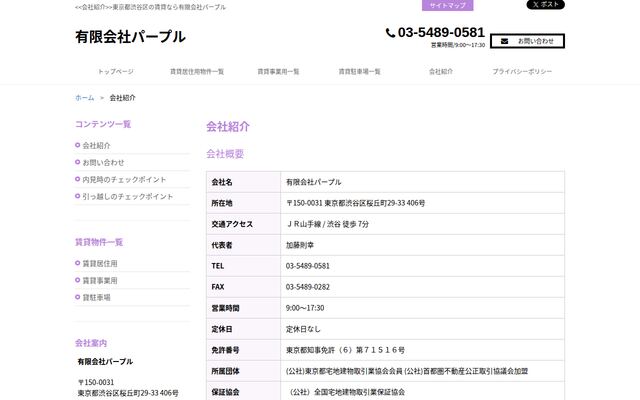Image resolution: width=640 pixels, height=400 pixels.
Task: Click 賃貸居住用 in sidebar property list
Action: 100,264
